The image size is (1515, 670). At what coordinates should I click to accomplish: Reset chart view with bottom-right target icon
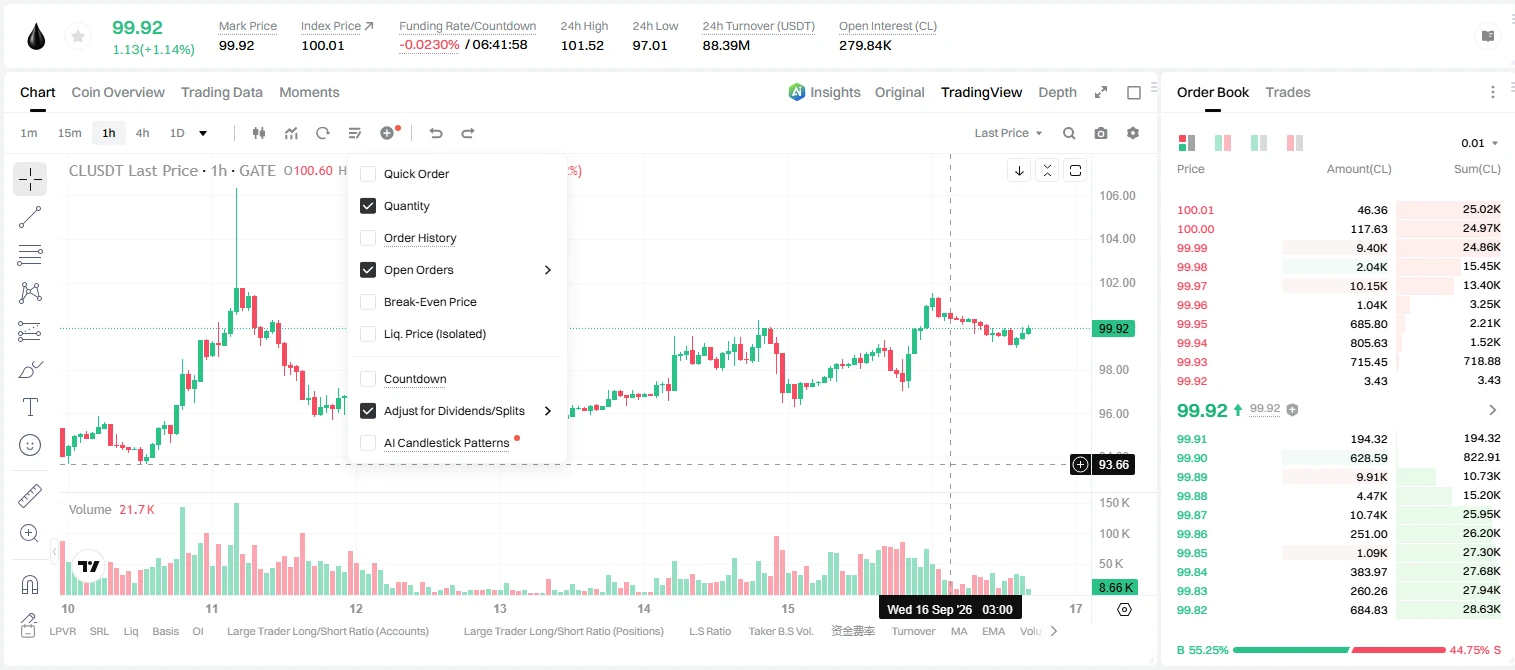click(x=1124, y=609)
